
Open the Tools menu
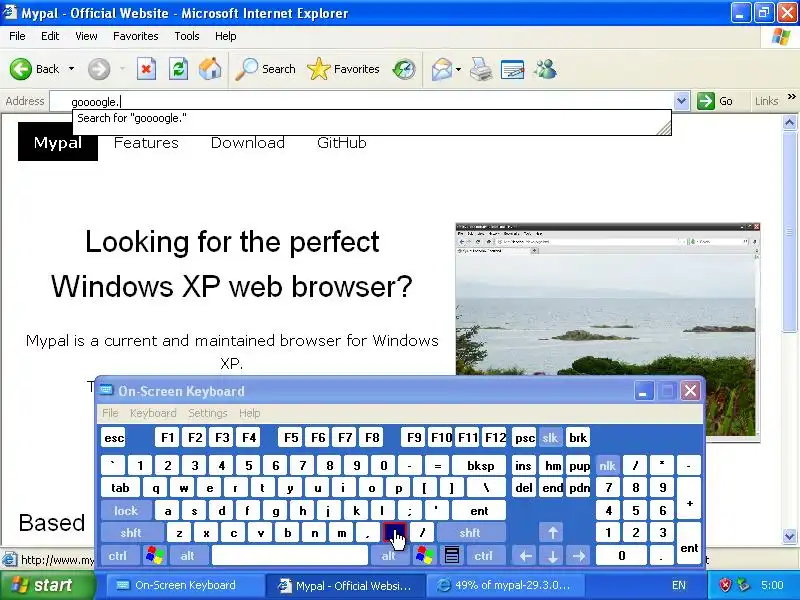[x=187, y=36]
